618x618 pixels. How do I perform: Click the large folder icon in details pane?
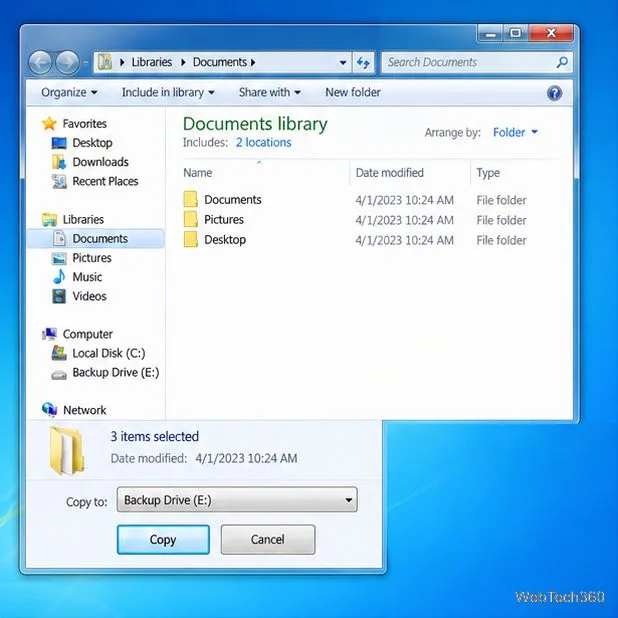(x=67, y=450)
